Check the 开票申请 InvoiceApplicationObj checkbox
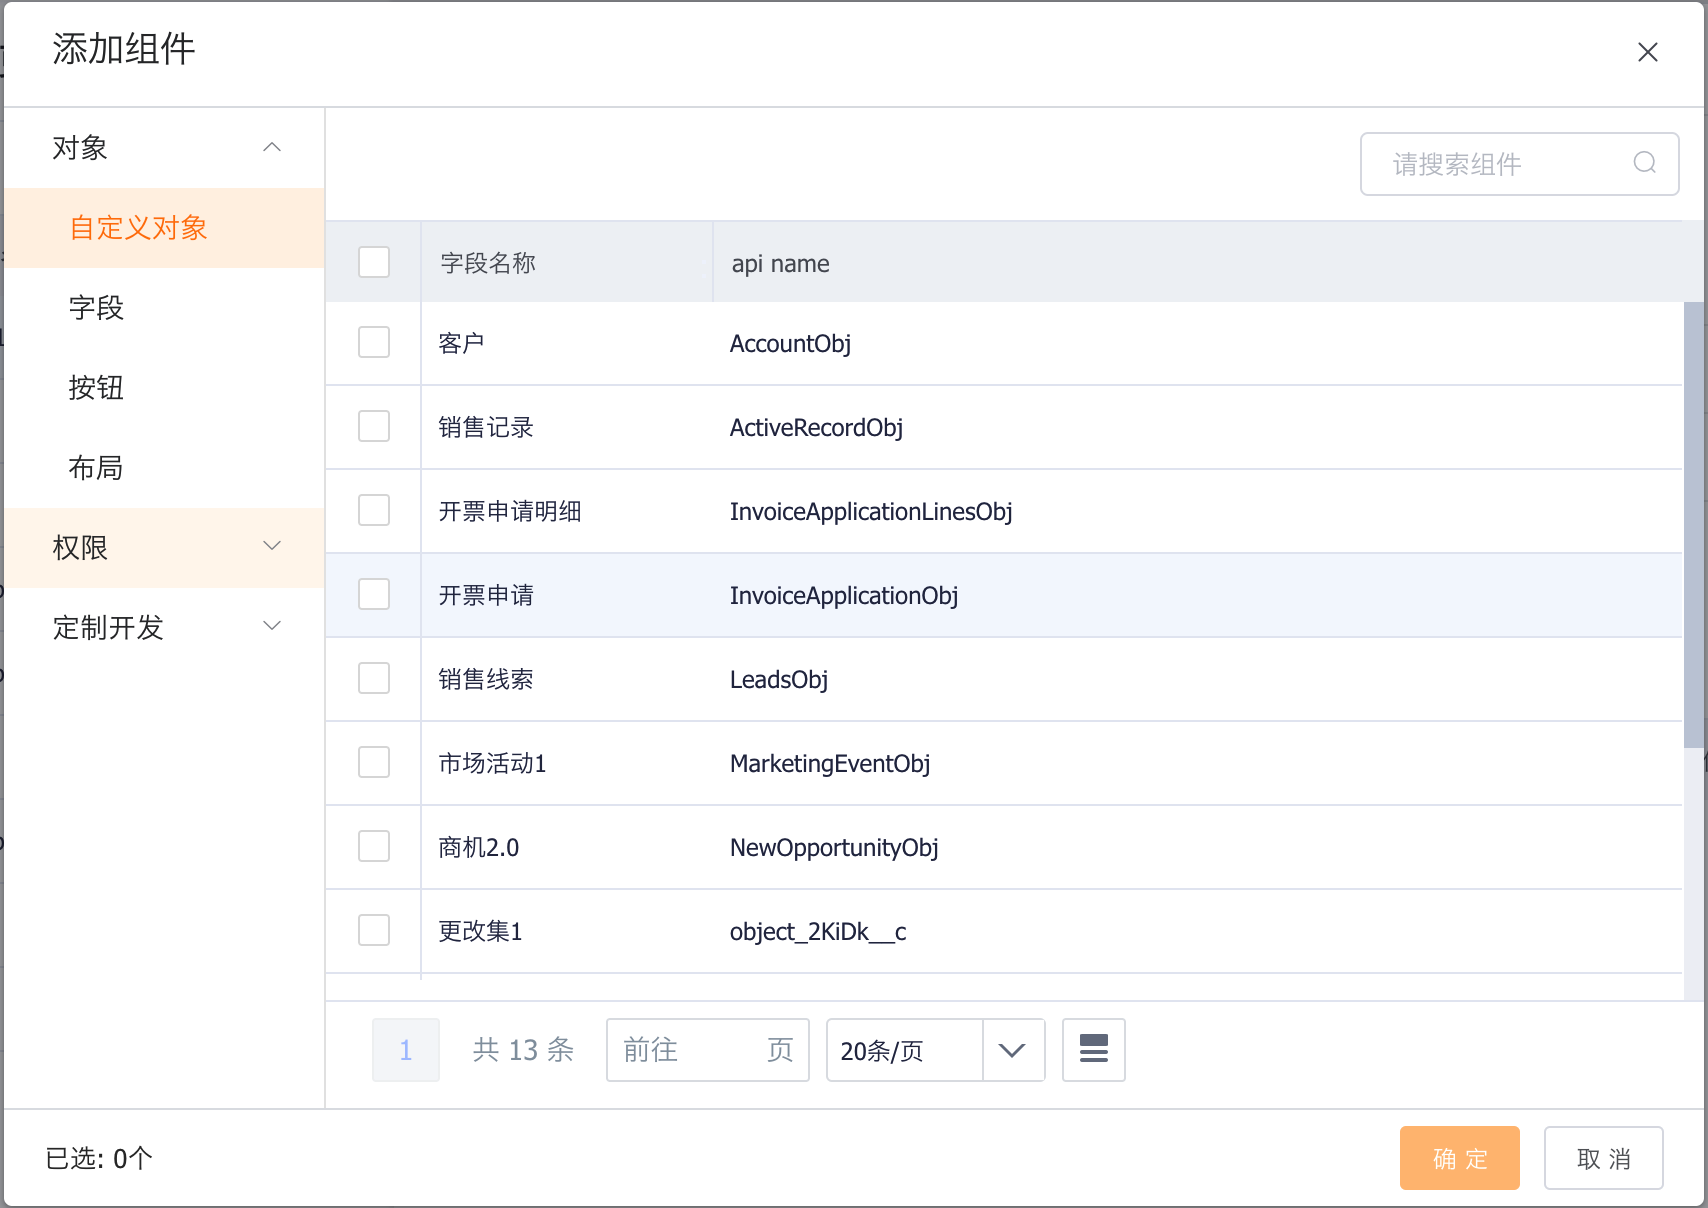This screenshot has width=1708, height=1208. point(374,595)
